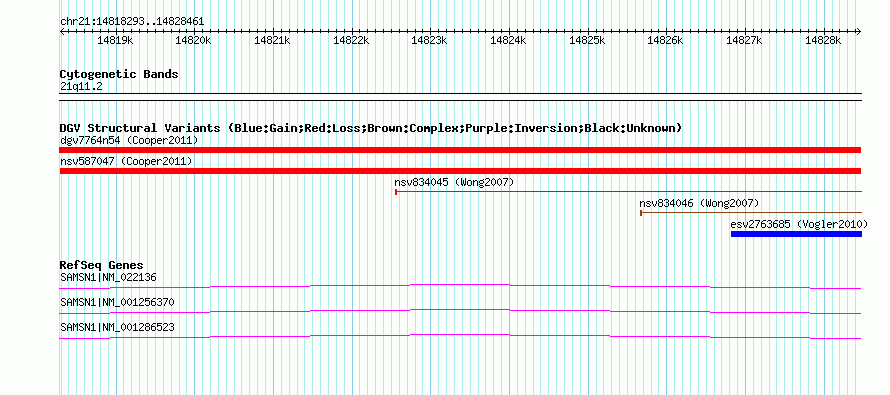The width and height of the screenshot is (890, 395).
Task: Click the 14824k ruler tick label
Action: coord(509,40)
